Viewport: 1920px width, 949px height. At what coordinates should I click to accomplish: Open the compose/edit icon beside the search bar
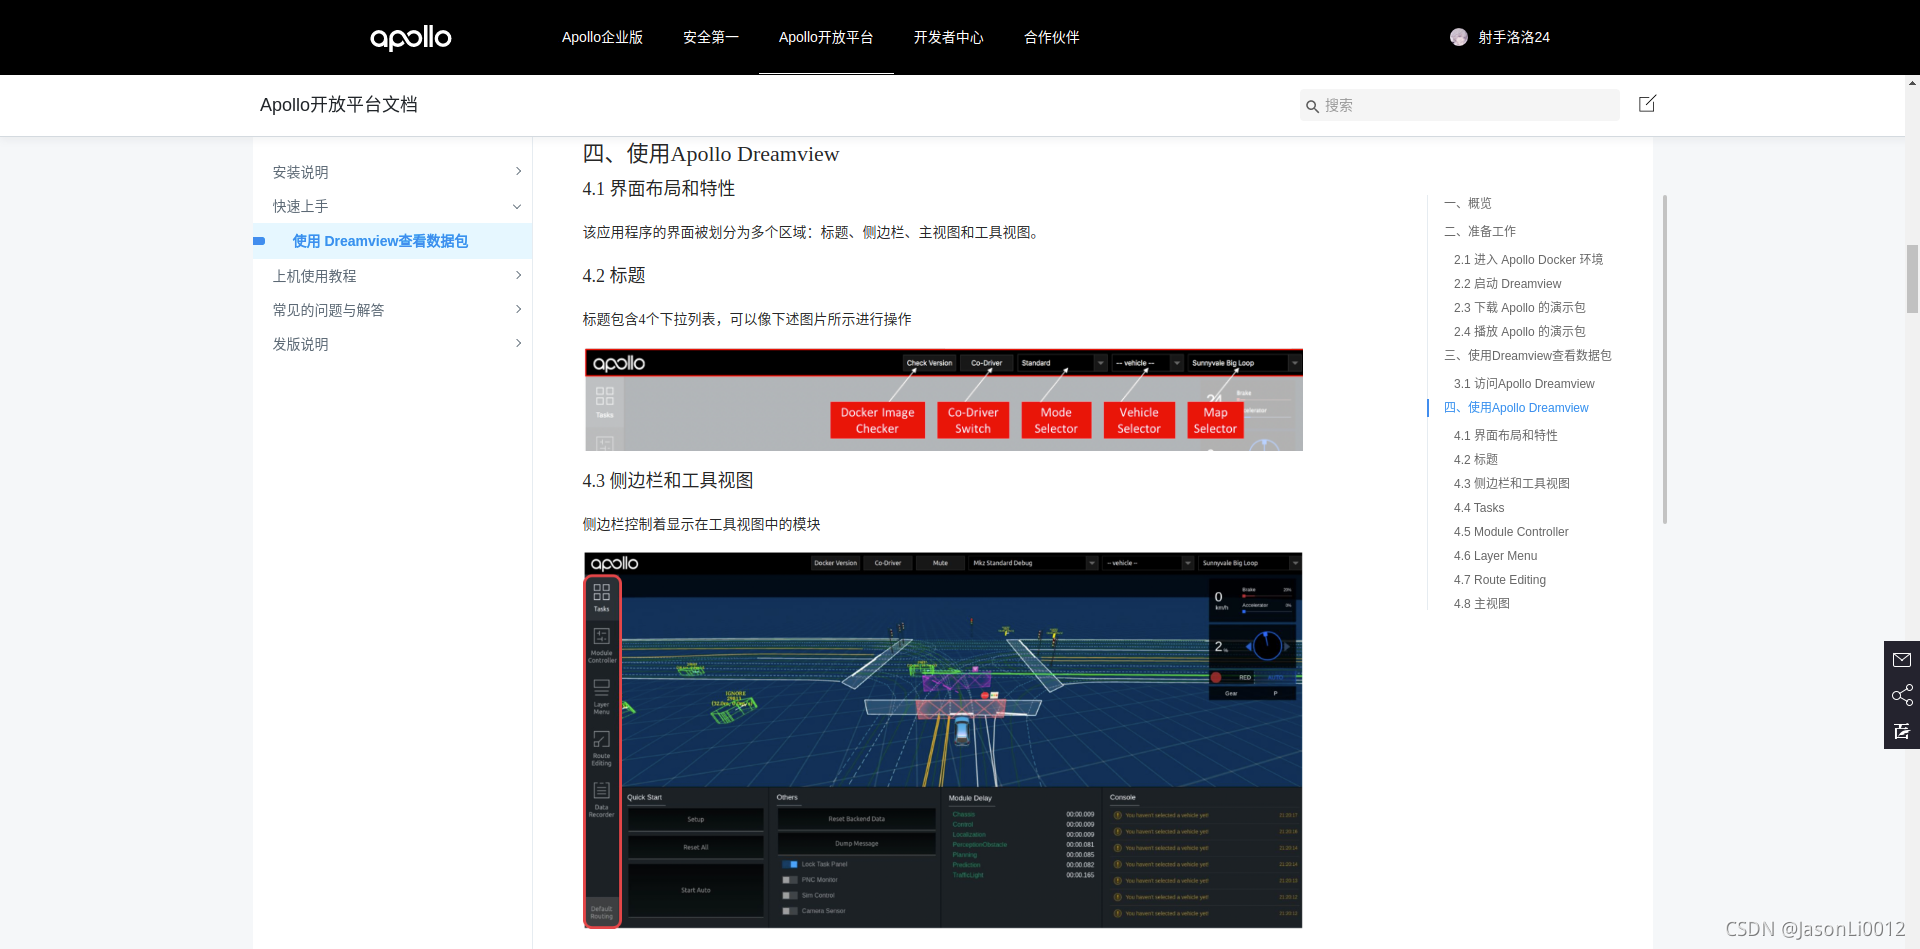tap(1646, 104)
